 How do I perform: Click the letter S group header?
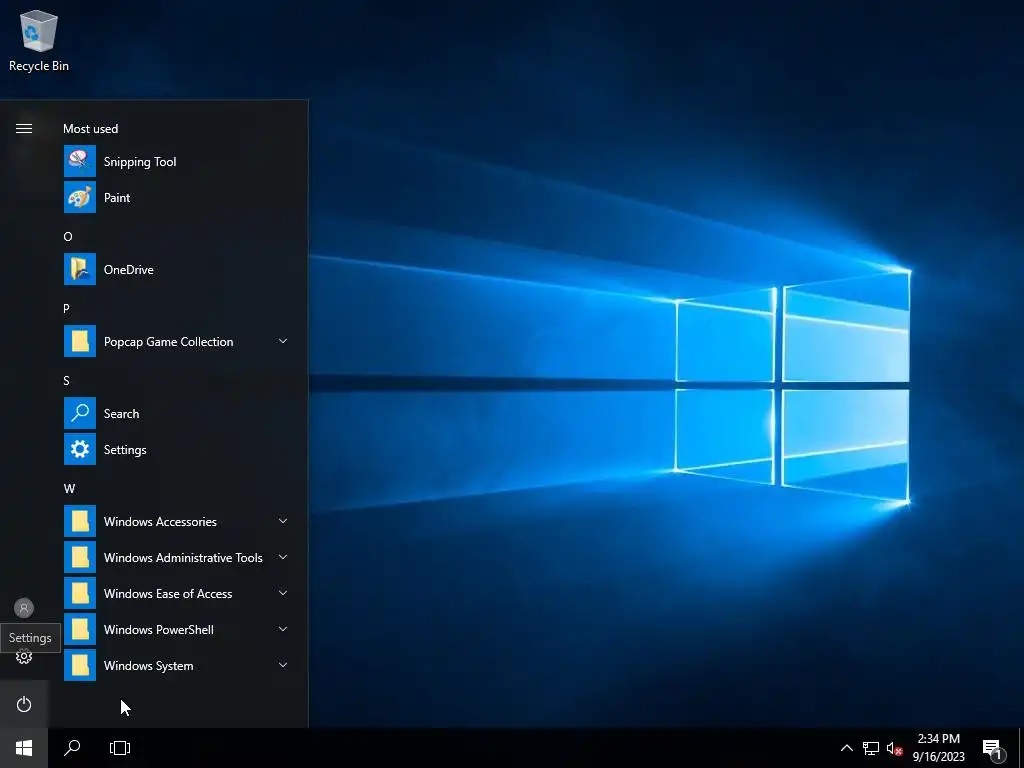(66, 381)
